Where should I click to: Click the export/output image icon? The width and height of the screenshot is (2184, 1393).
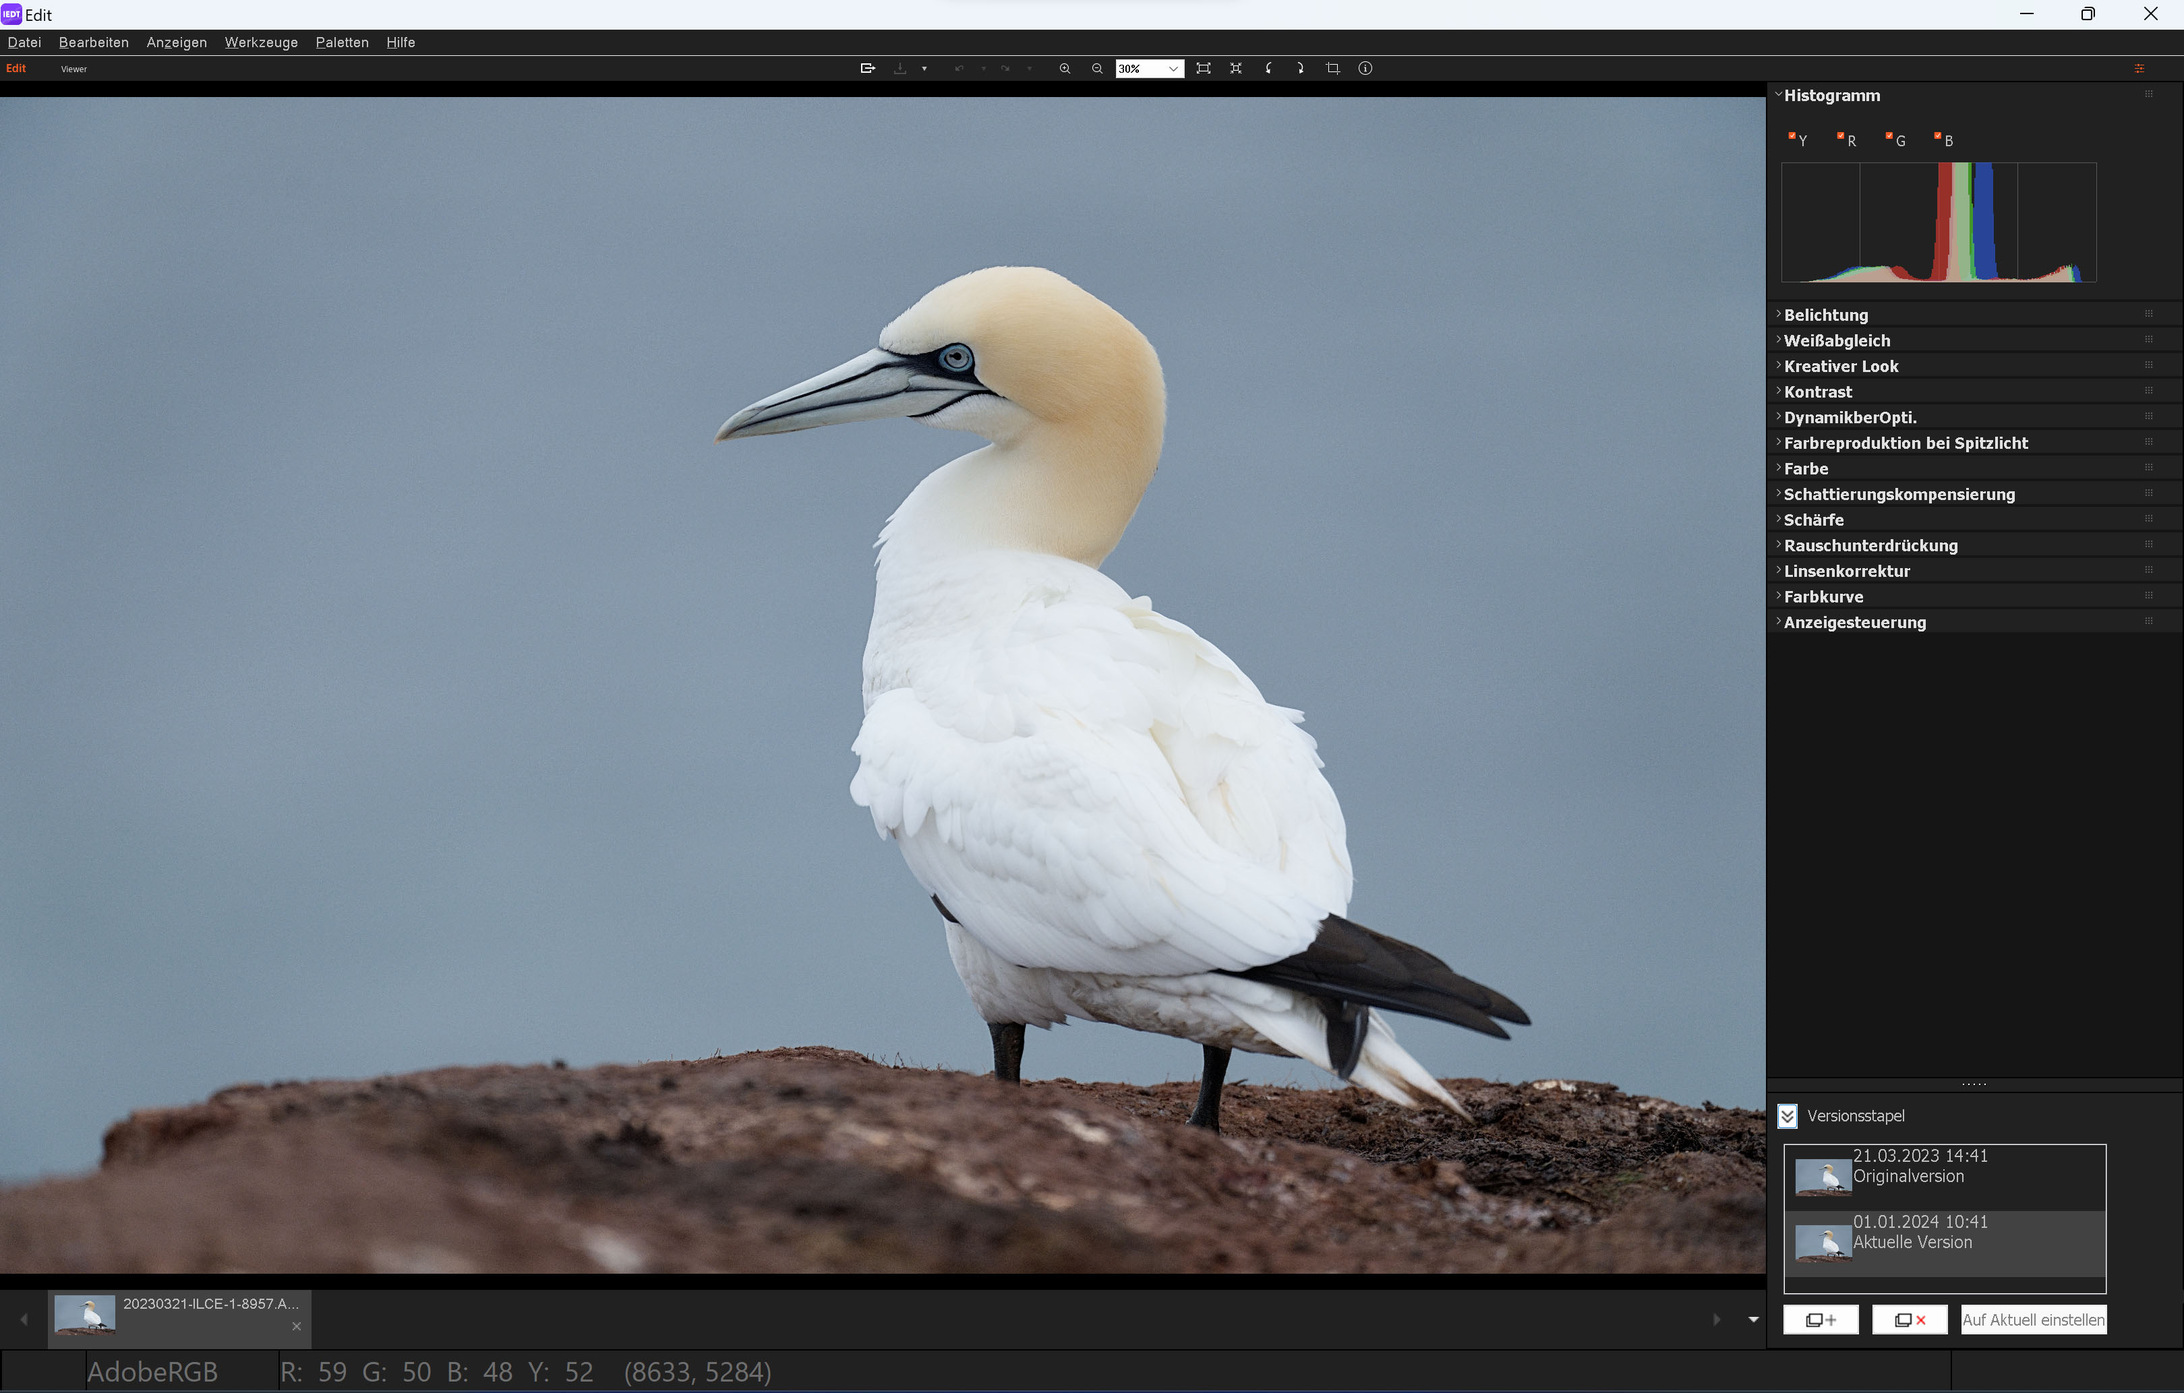[867, 69]
